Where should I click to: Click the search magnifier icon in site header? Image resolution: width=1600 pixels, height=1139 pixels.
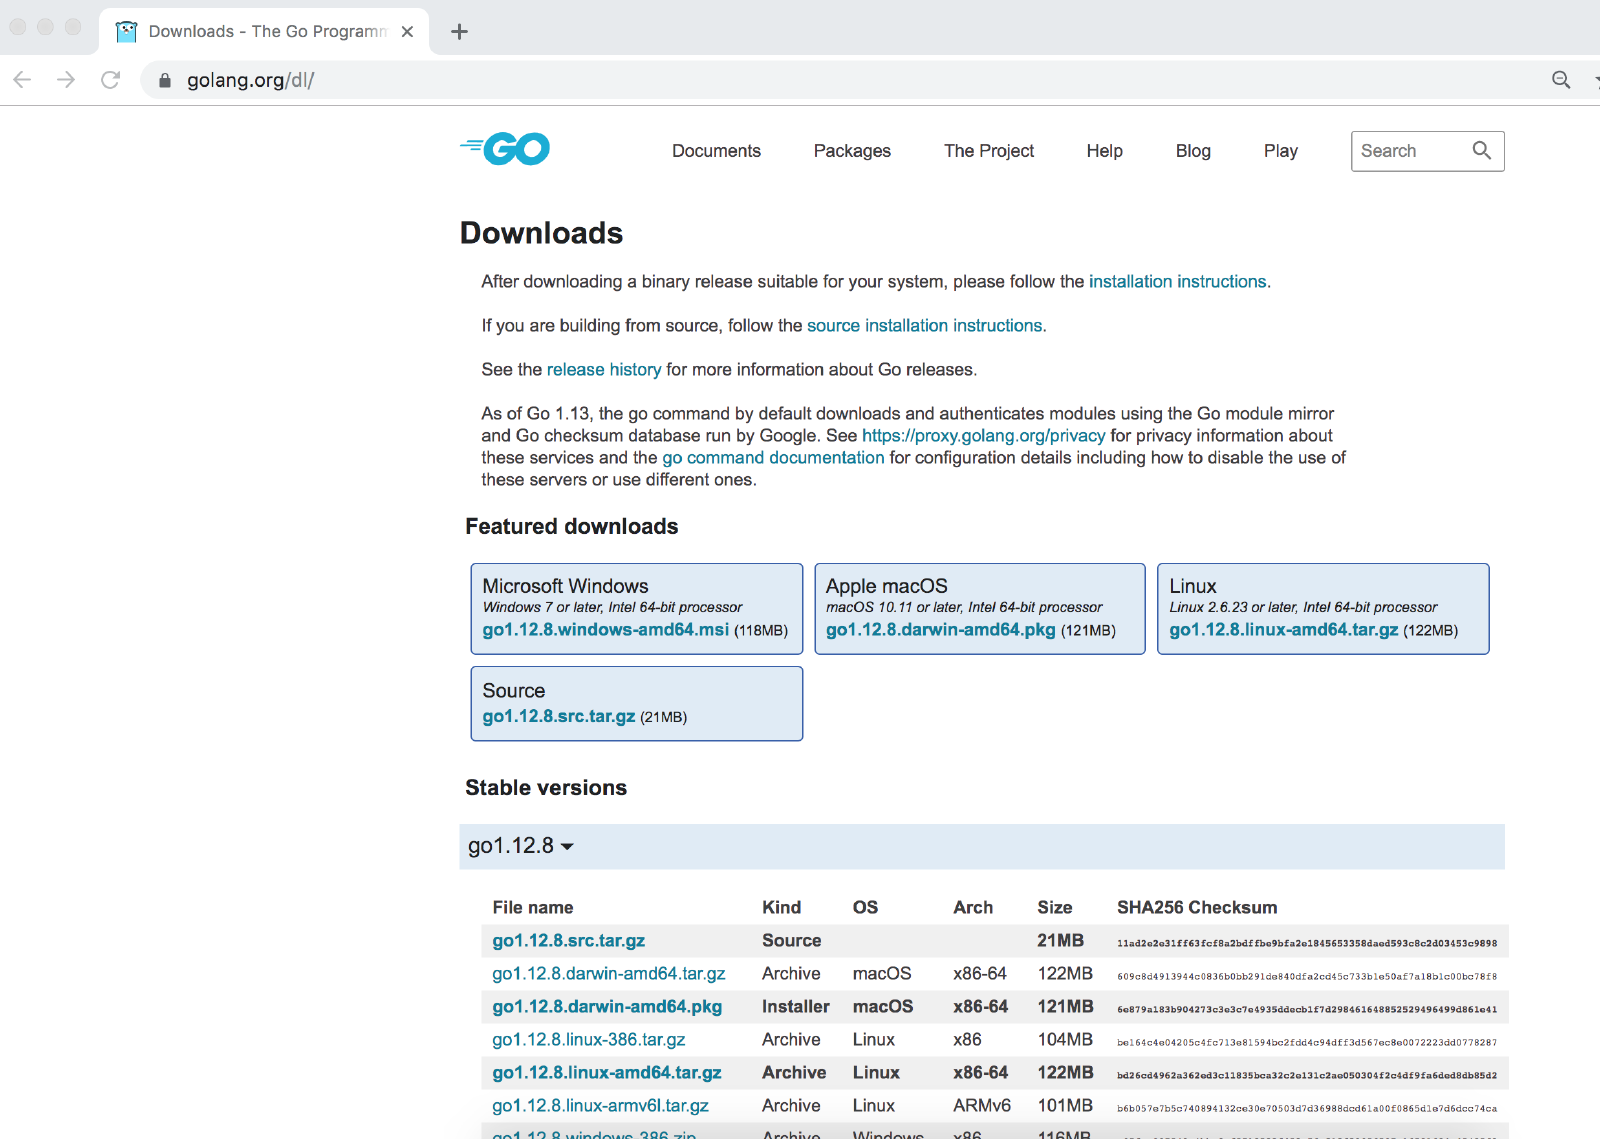(x=1481, y=151)
